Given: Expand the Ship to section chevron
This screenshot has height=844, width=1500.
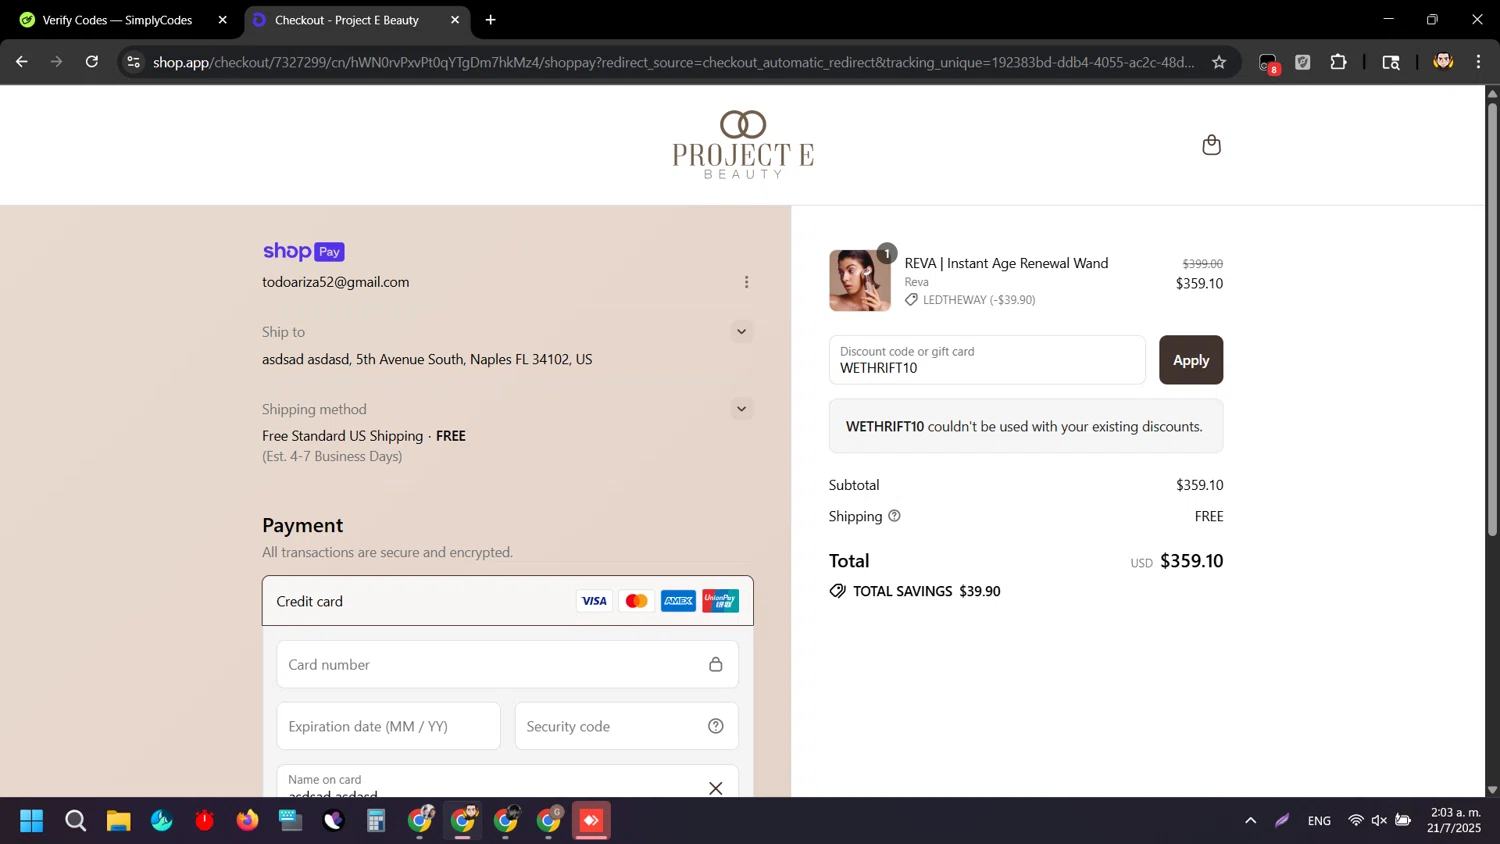Looking at the screenshot, I should 741,331.
